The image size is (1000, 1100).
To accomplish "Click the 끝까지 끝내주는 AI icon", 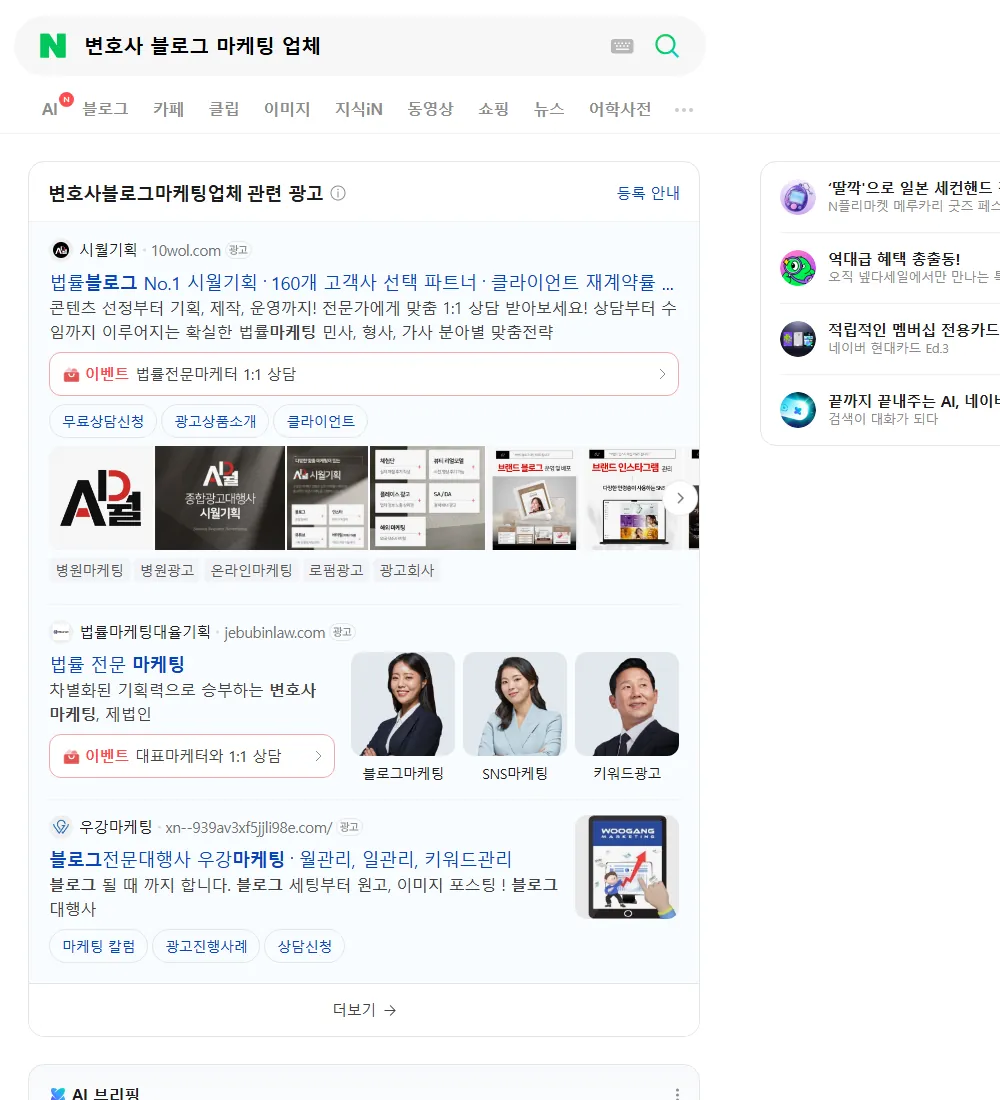I will 798,410.
